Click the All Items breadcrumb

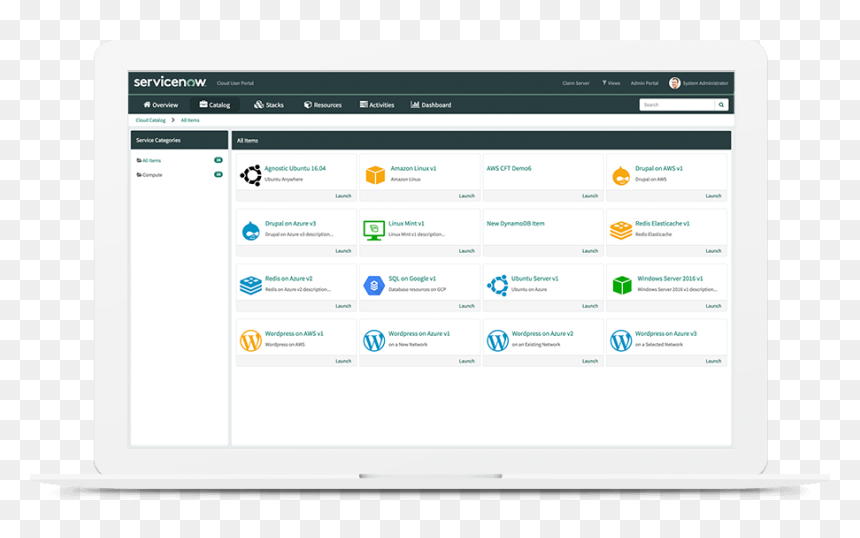(x=190, y=120)
